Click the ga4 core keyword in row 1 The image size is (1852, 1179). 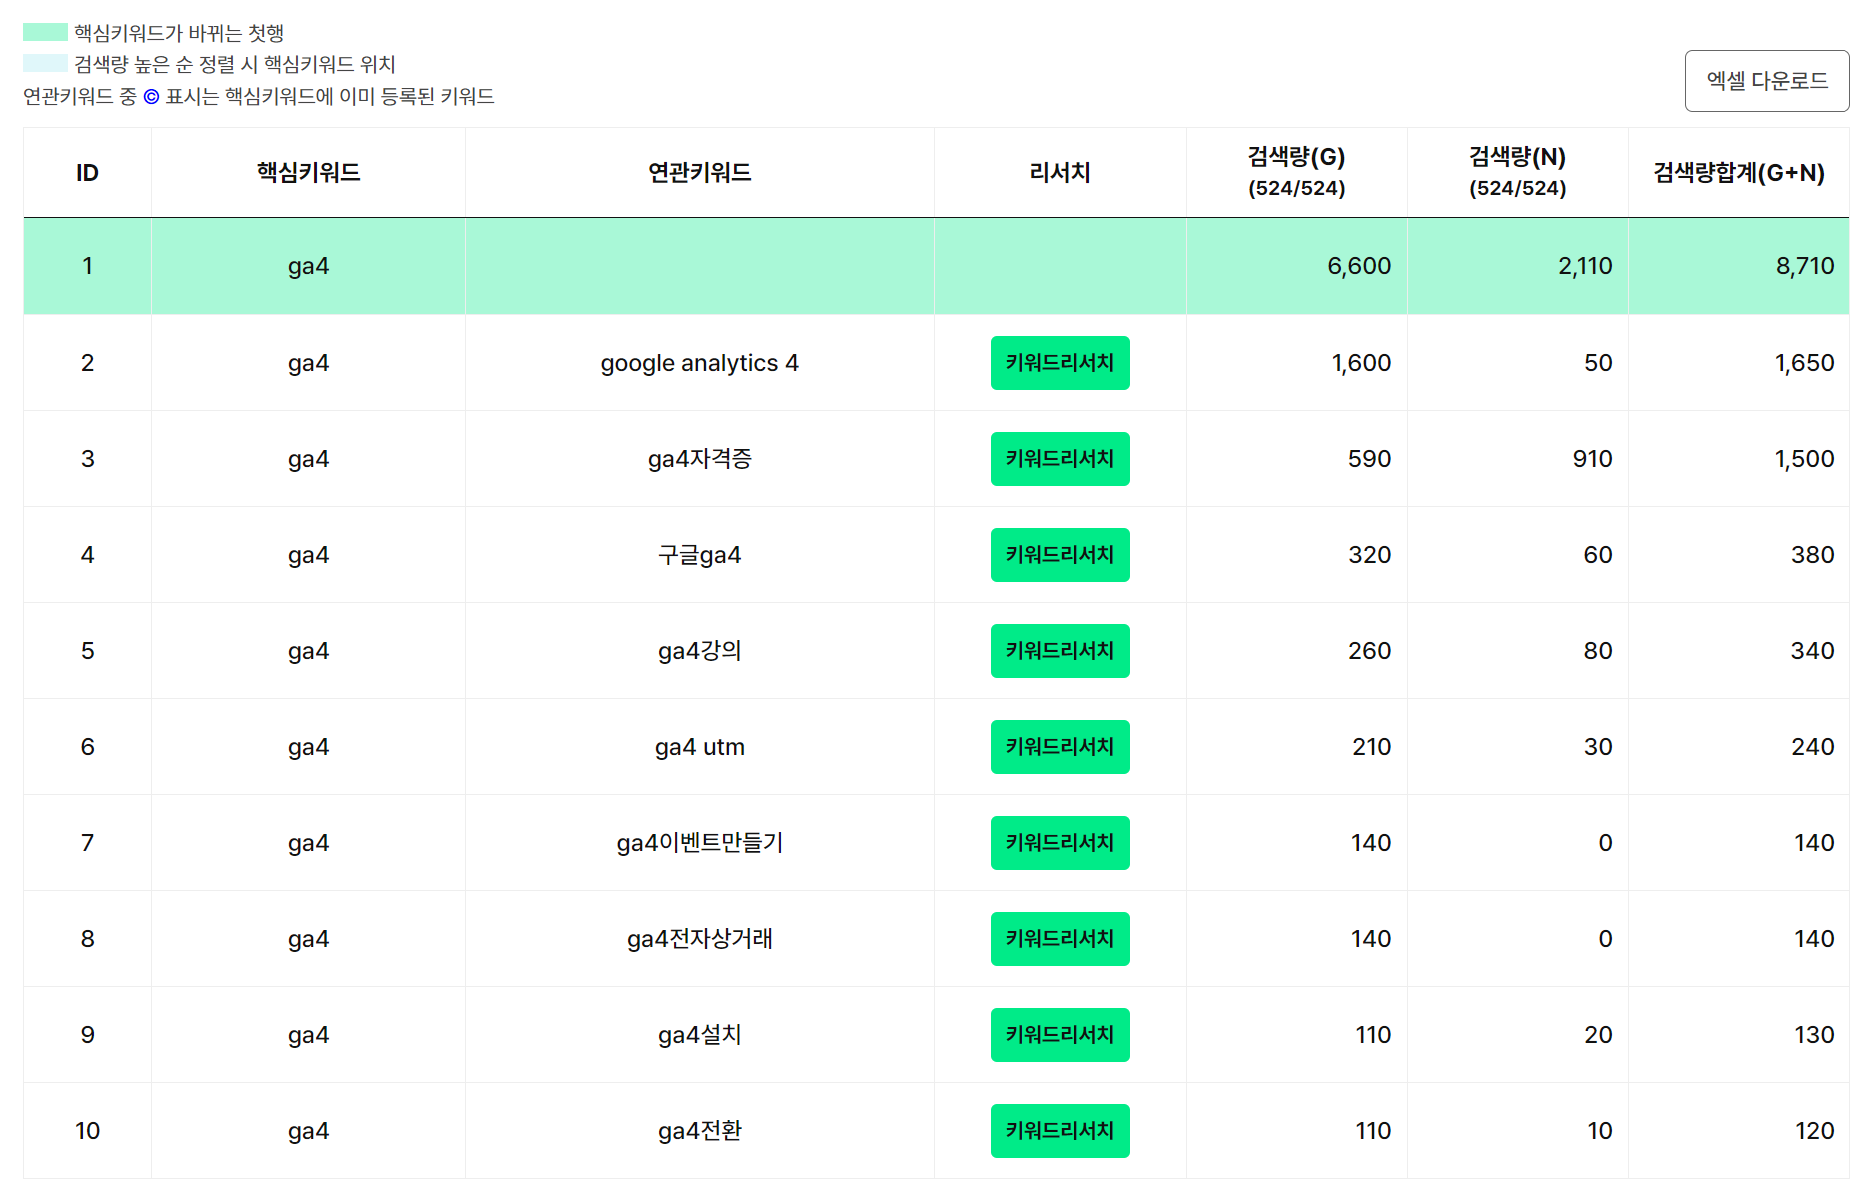(x=308, y=266)
